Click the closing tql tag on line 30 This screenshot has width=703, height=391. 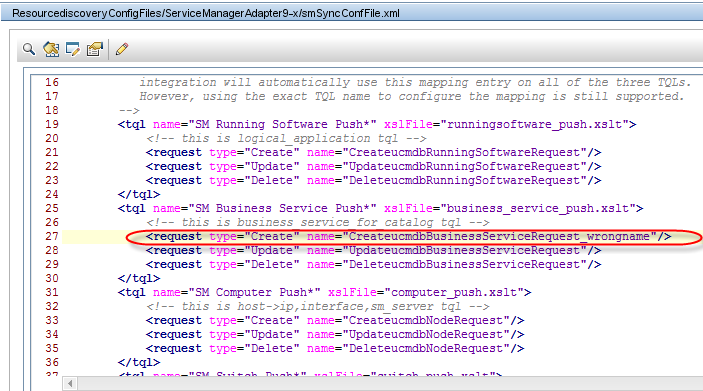pos(139,278)
